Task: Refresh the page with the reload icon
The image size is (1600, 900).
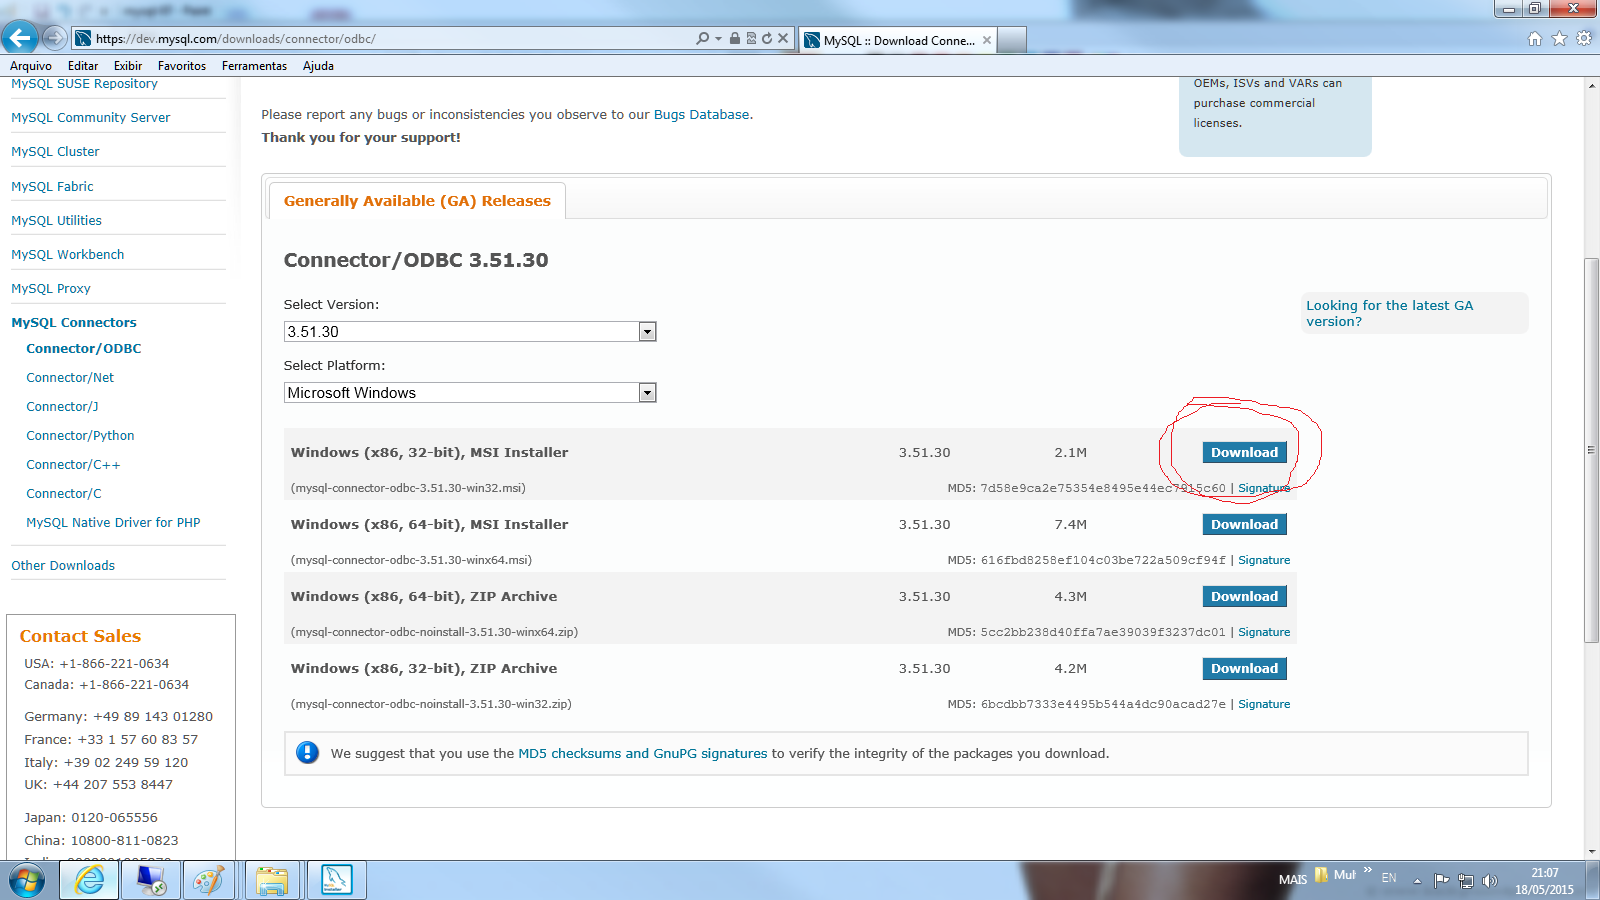Action: click(767, 38)
